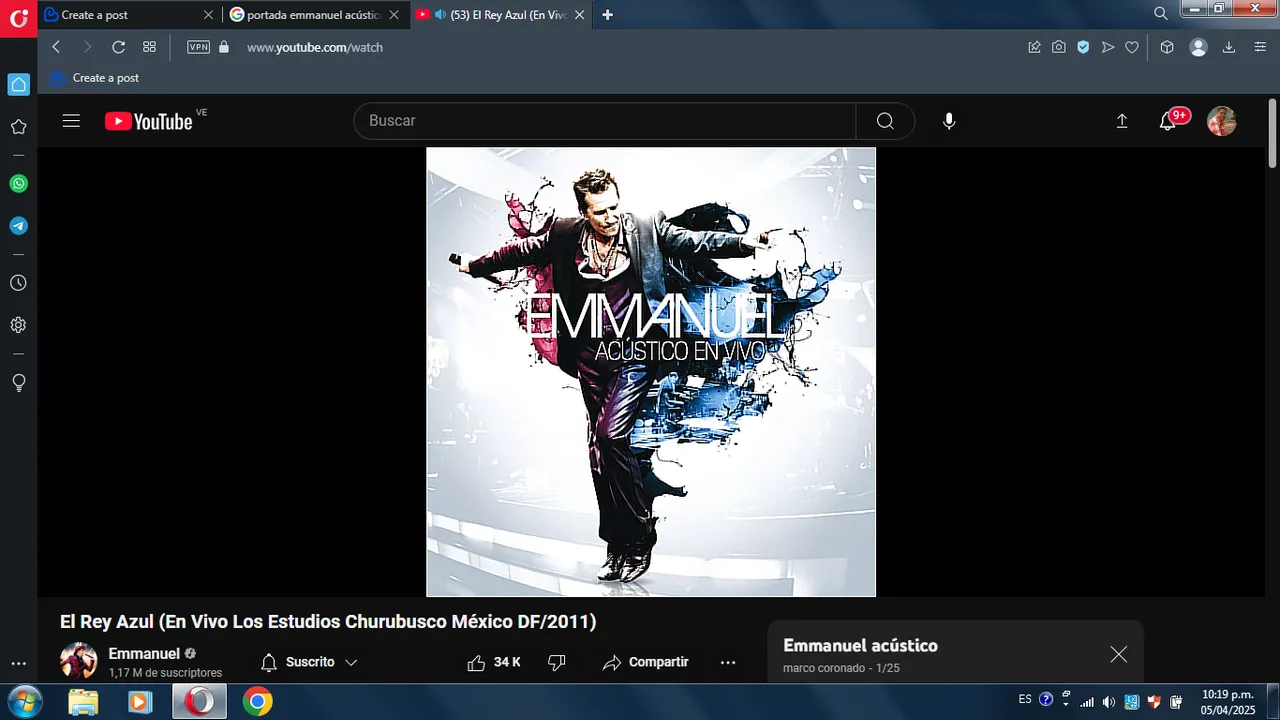Go back with browser back arrow
Screen dimensions: 1280x720
coord(56,47)
